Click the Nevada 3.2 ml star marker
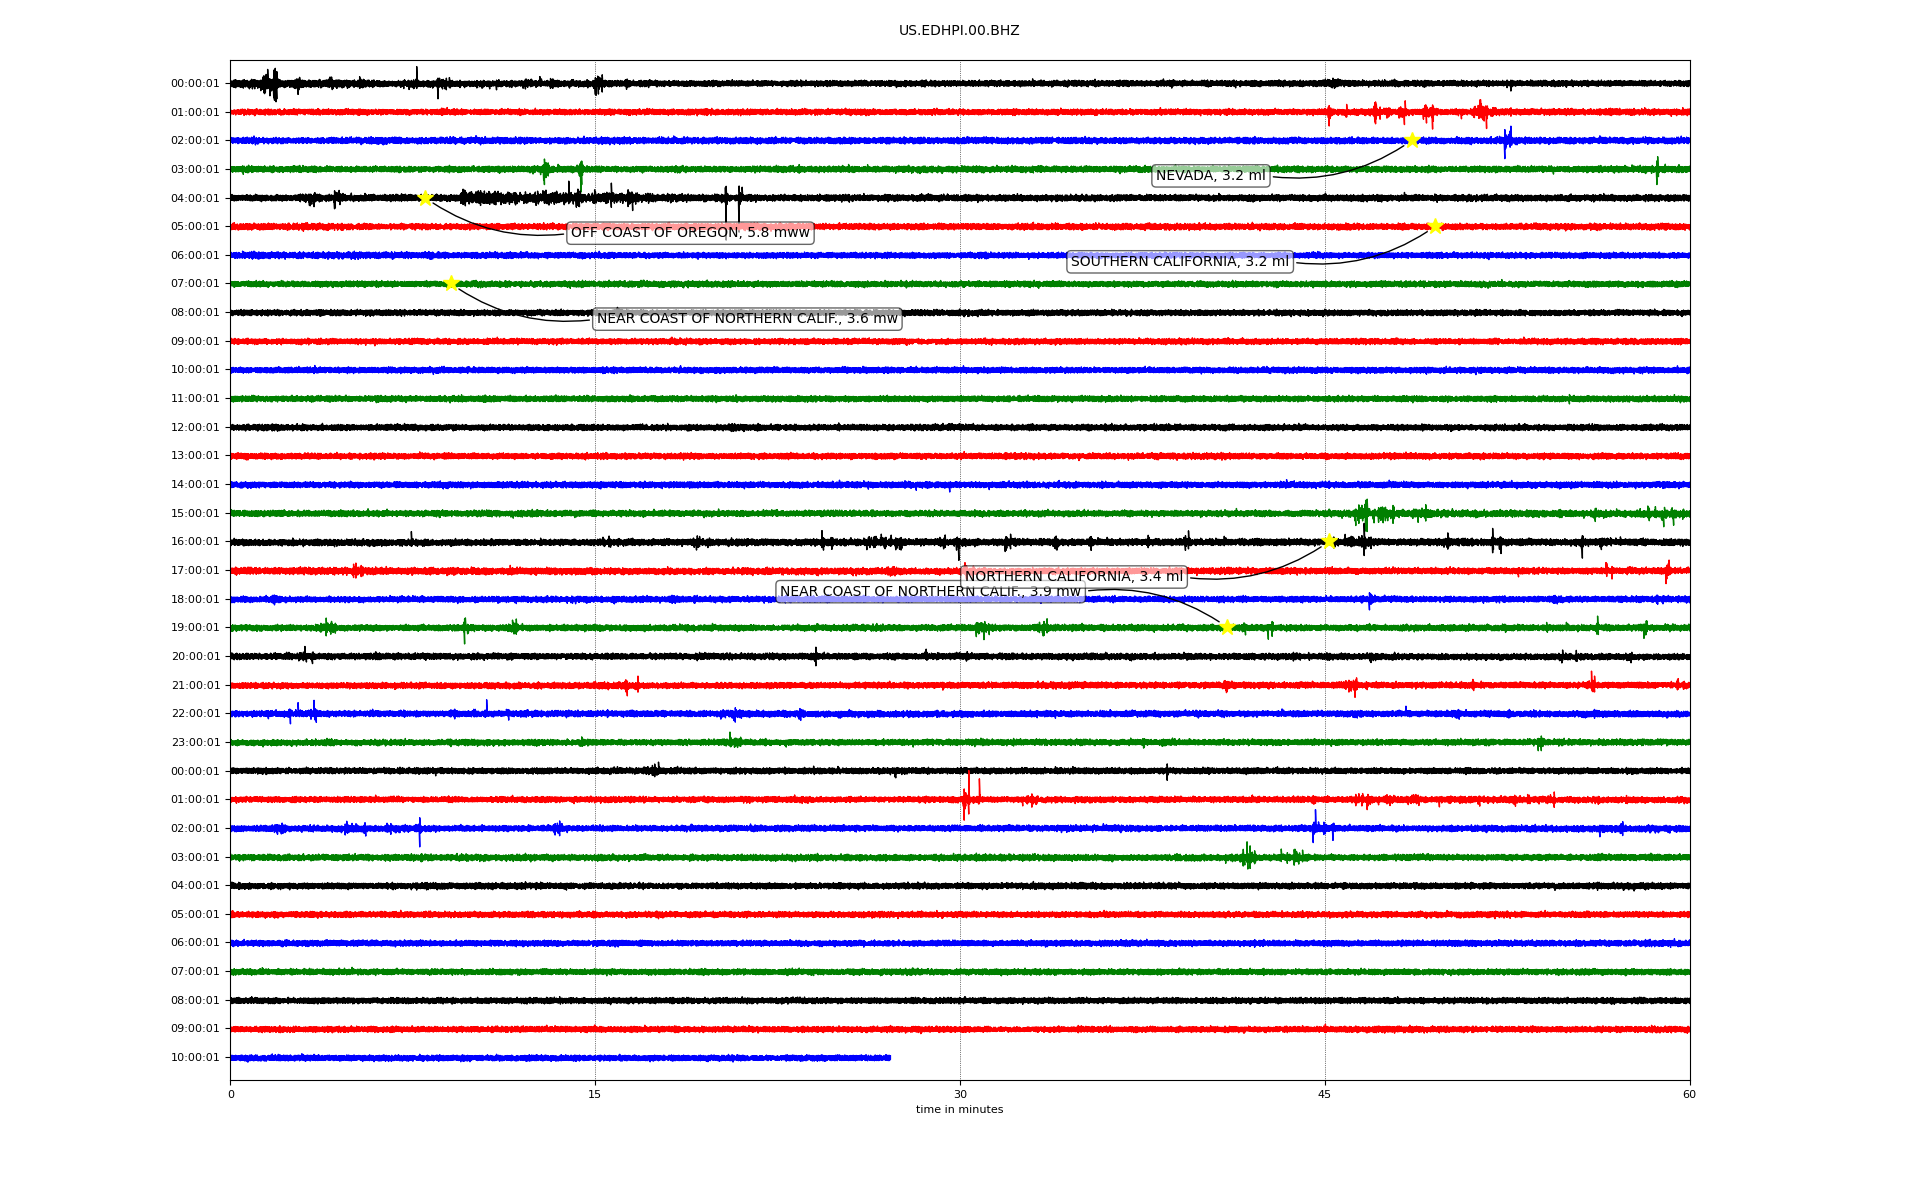The width and height of the screenshot is (1920, 1200). tap(1412, 140)
